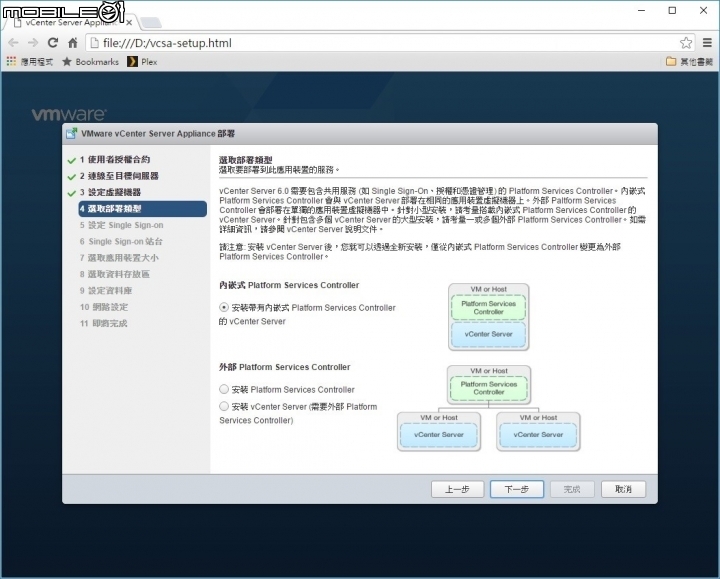The width and height of the screenshot is (720, 579).
Task: Click the 內嵌式 Platform Services Controller heading
Action: pos(289,285)
